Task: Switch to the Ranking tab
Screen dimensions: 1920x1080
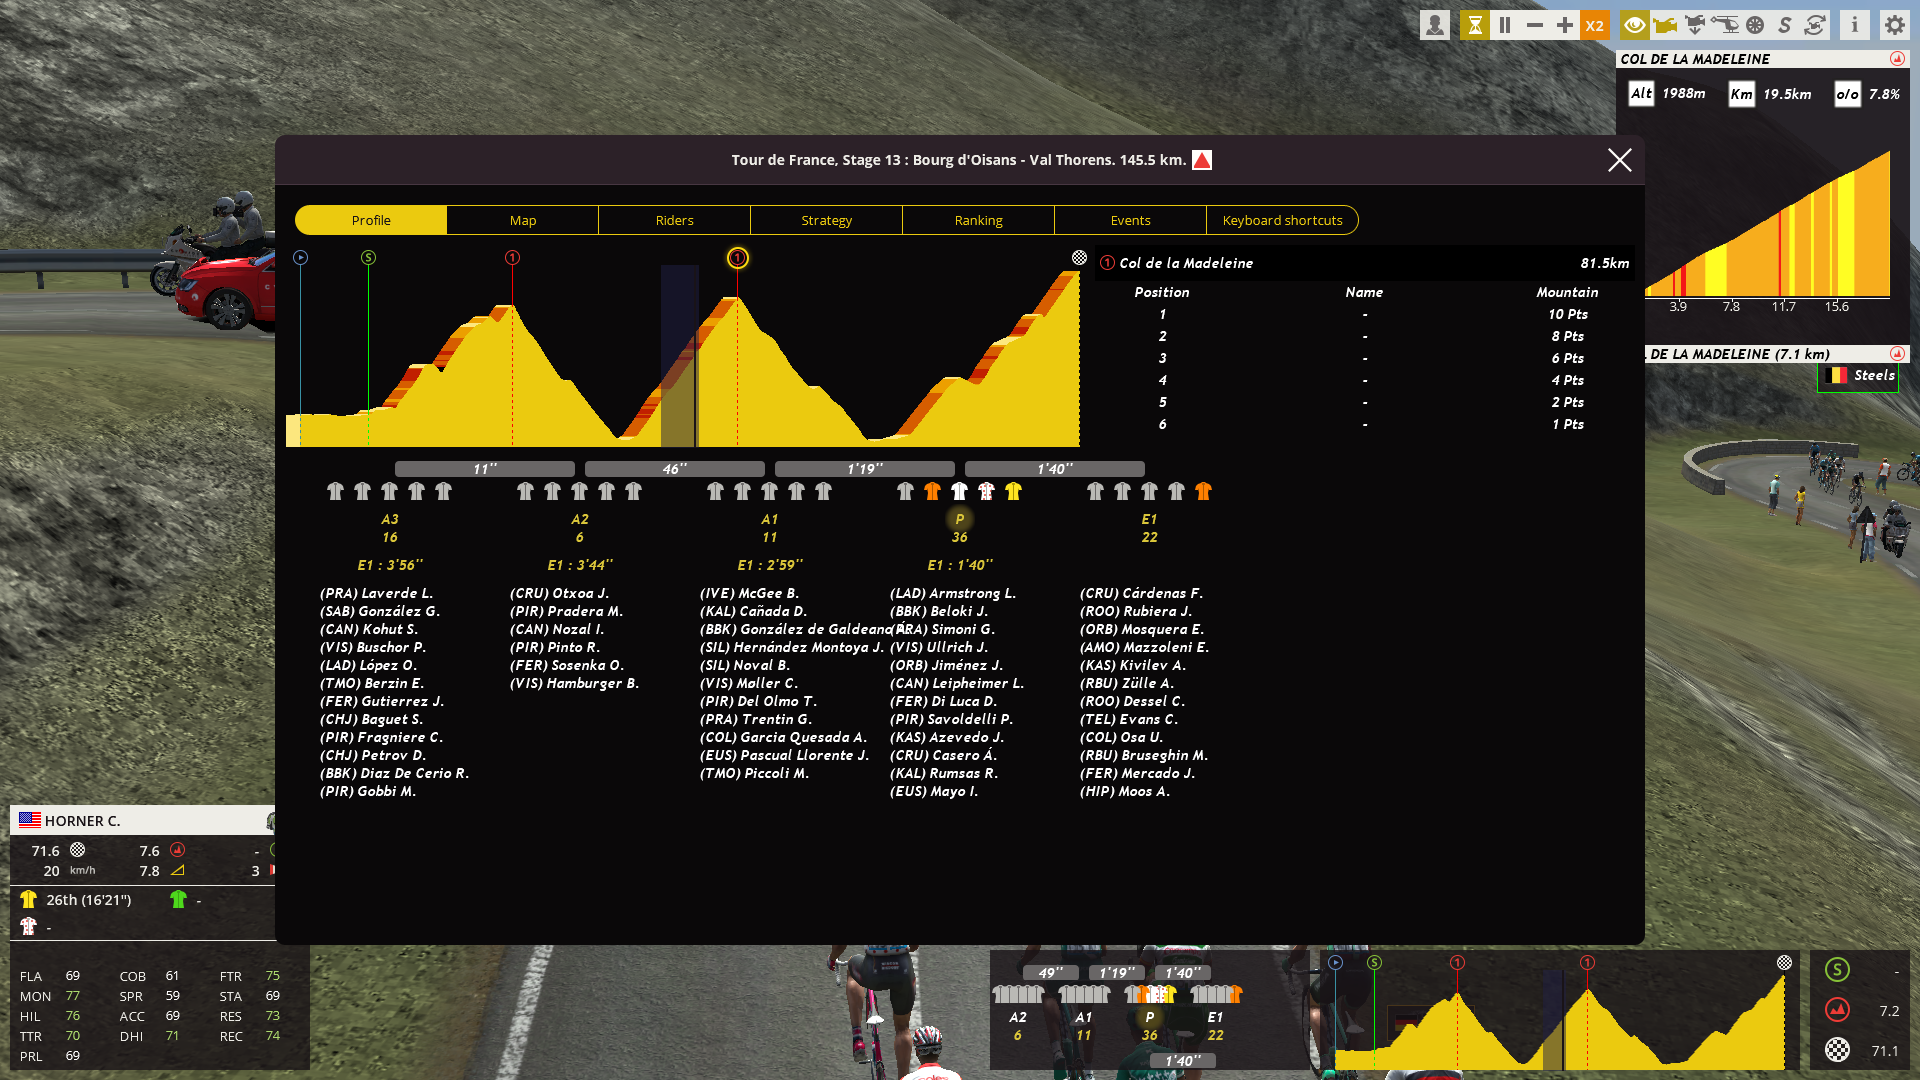Action: (x=979, y=220)
